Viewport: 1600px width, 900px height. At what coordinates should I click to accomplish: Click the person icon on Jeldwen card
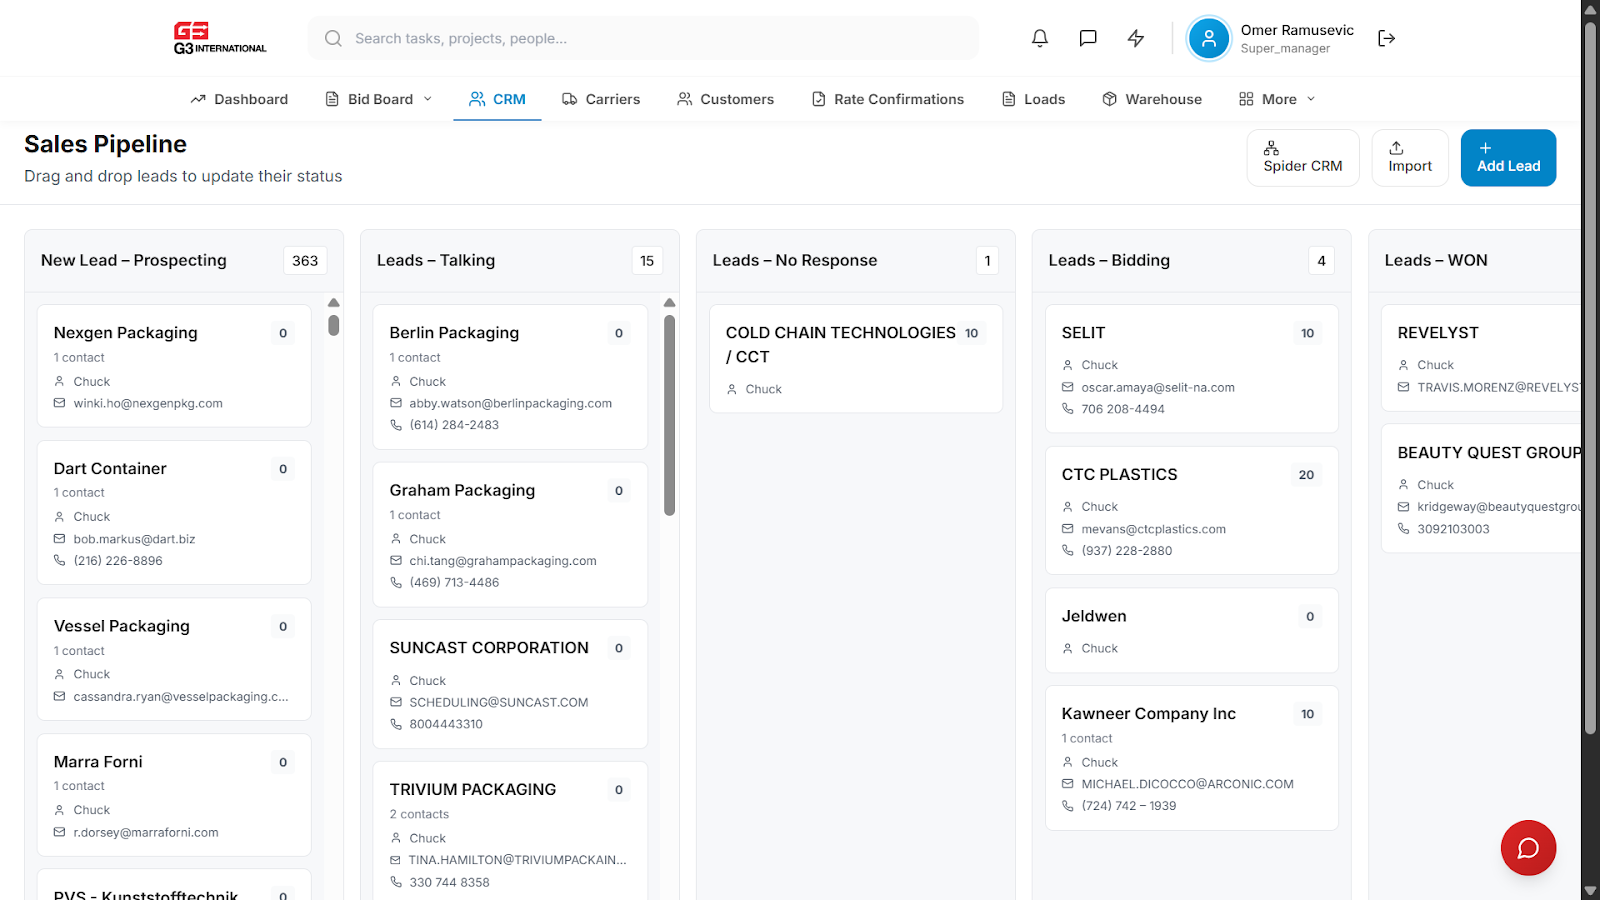coord(1068,648)
